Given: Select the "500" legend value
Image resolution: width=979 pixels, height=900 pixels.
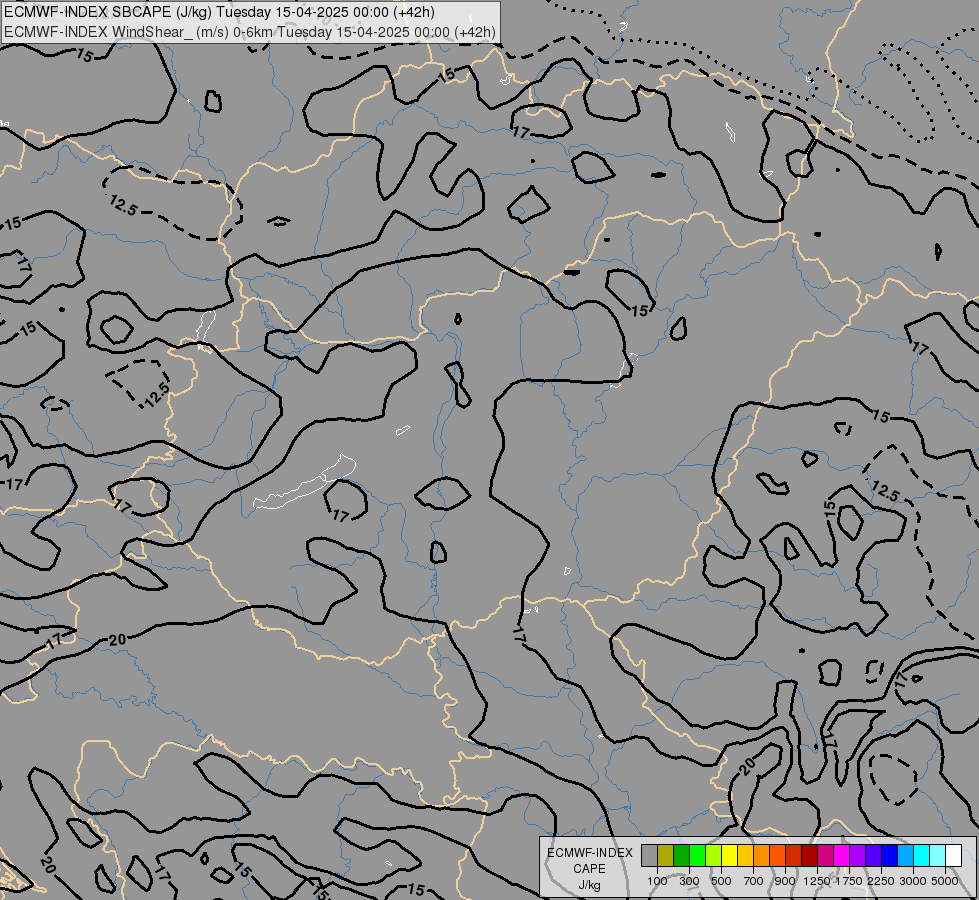Looking at the screenshot, I should click(721, 881).
